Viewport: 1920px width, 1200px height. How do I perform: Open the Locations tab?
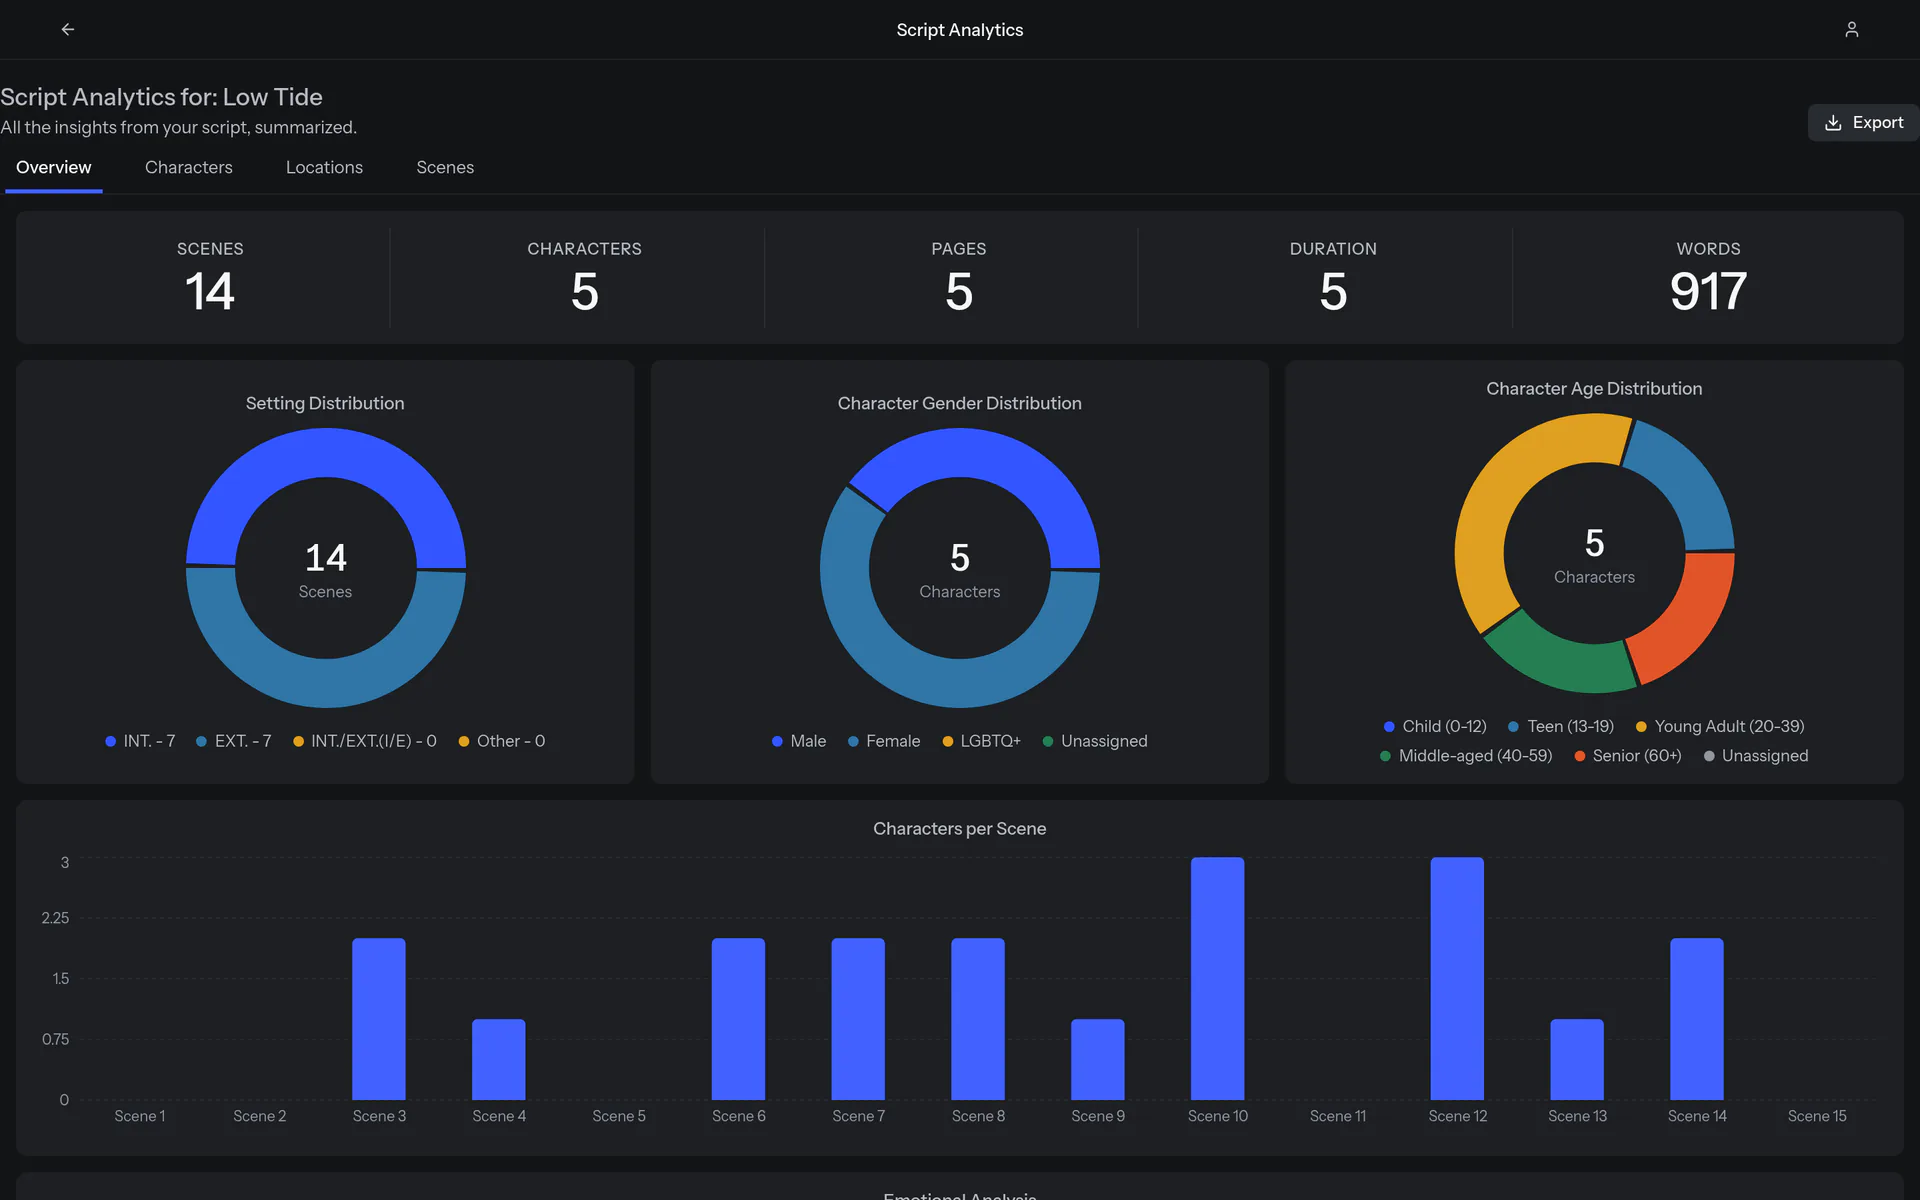(x=324, y=168)
